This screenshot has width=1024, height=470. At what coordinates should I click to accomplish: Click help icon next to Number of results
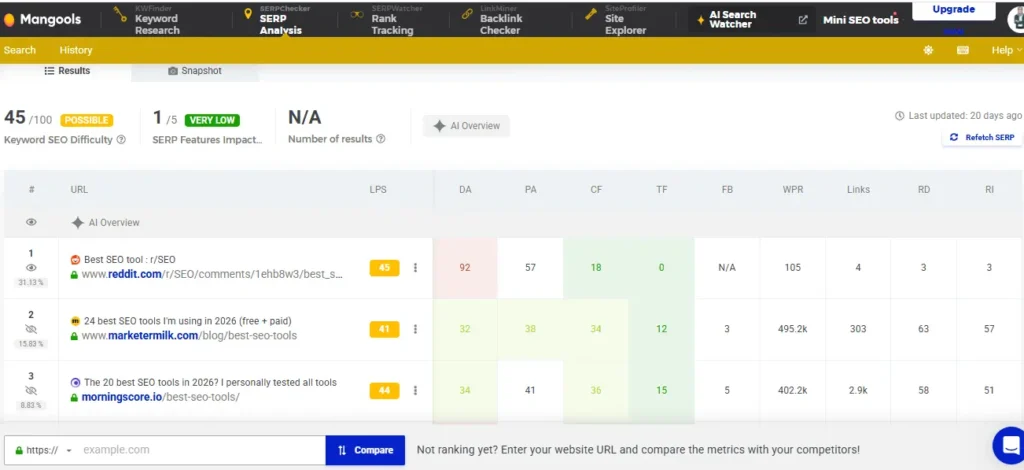click(x=381, y=139)
